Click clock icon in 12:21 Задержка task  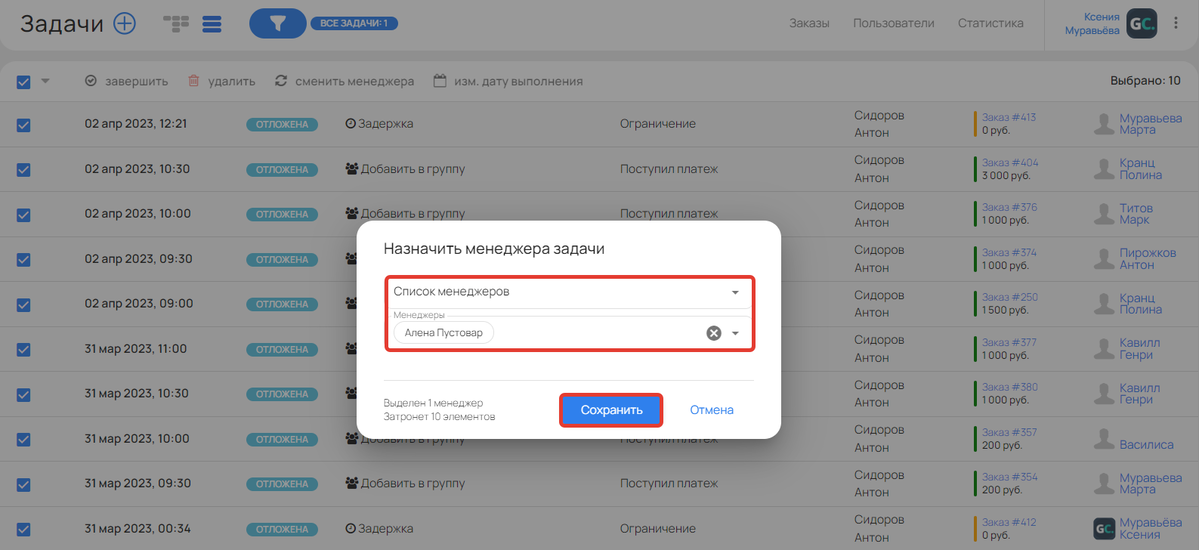[x=351, y=124]
